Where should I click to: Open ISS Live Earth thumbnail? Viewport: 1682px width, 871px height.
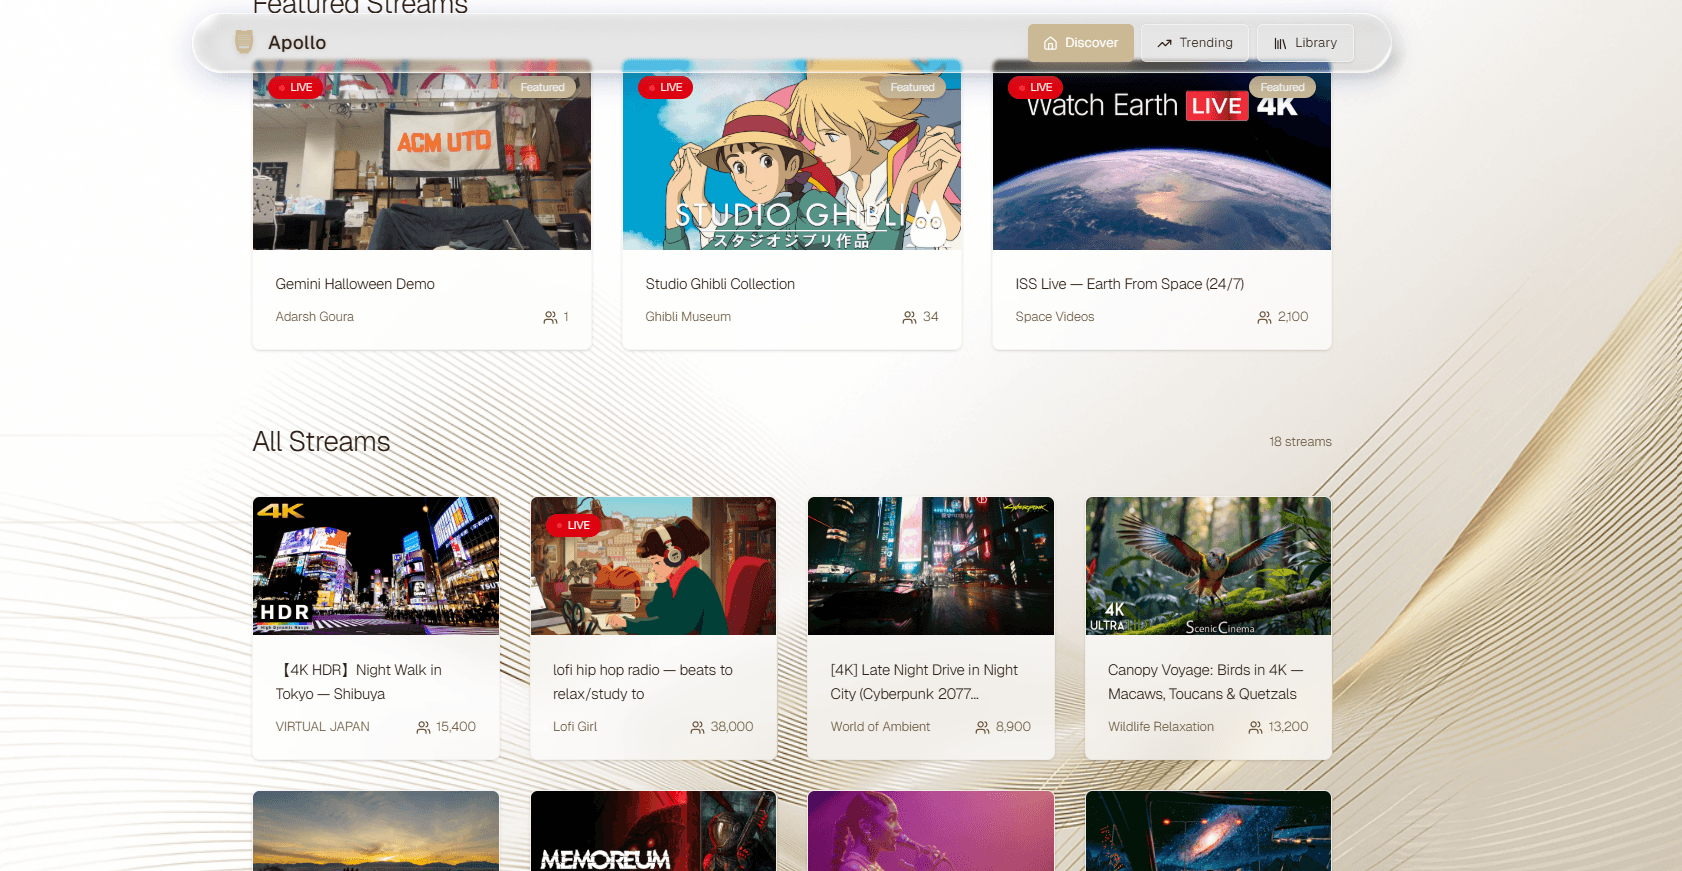tap(1162, 155)
